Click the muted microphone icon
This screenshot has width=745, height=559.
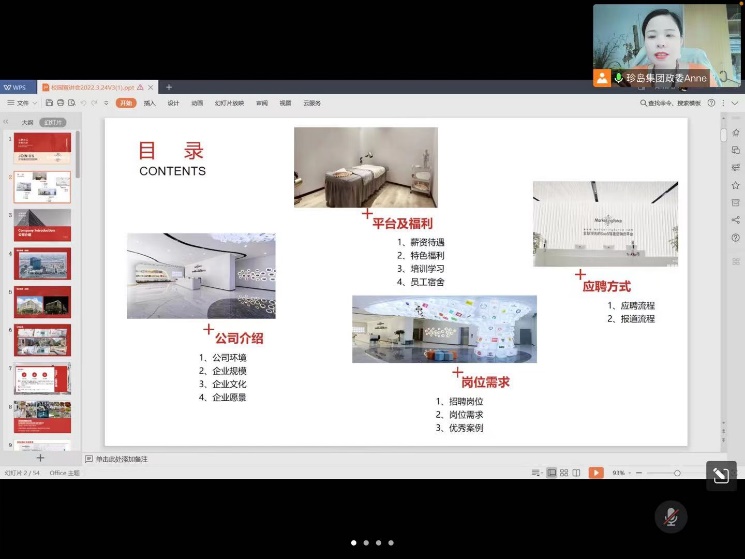[670, 516]
